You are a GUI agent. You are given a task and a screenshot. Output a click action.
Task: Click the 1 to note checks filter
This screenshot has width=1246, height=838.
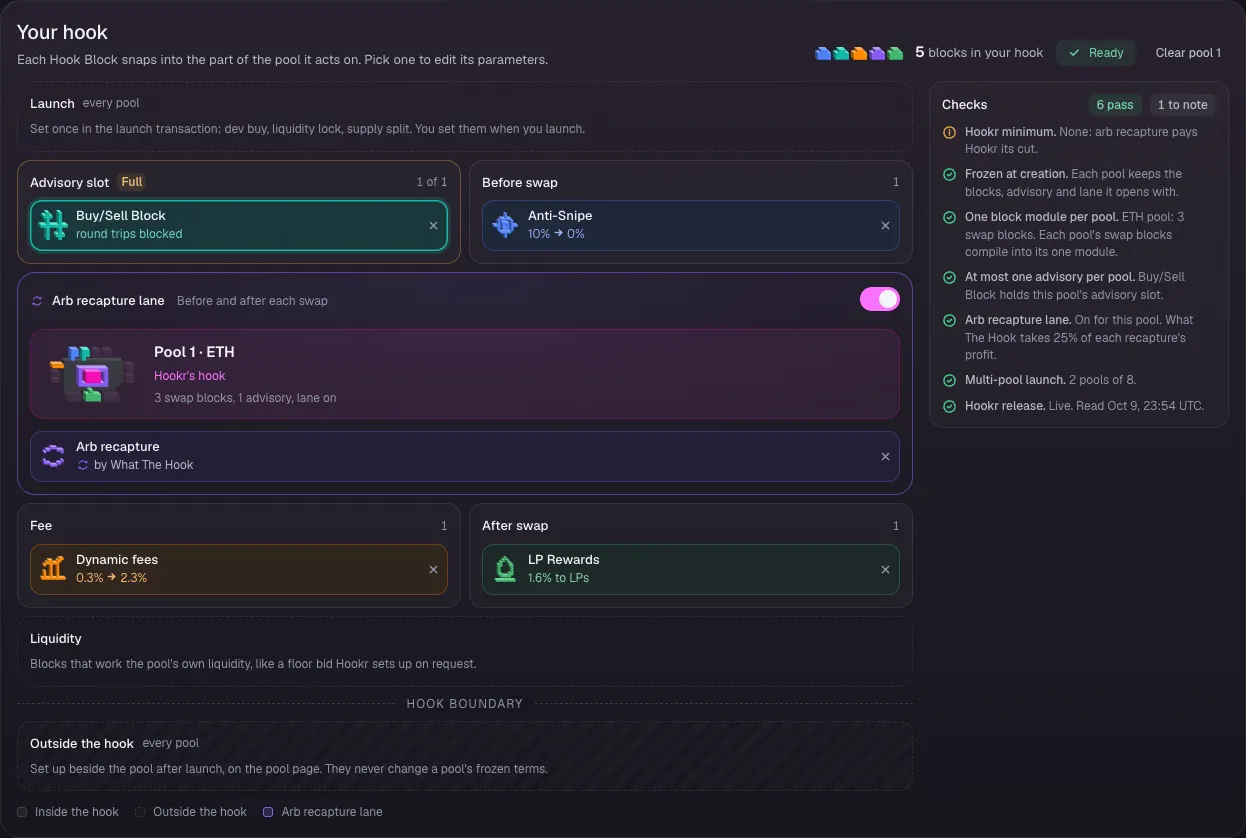click(1182, 104)
